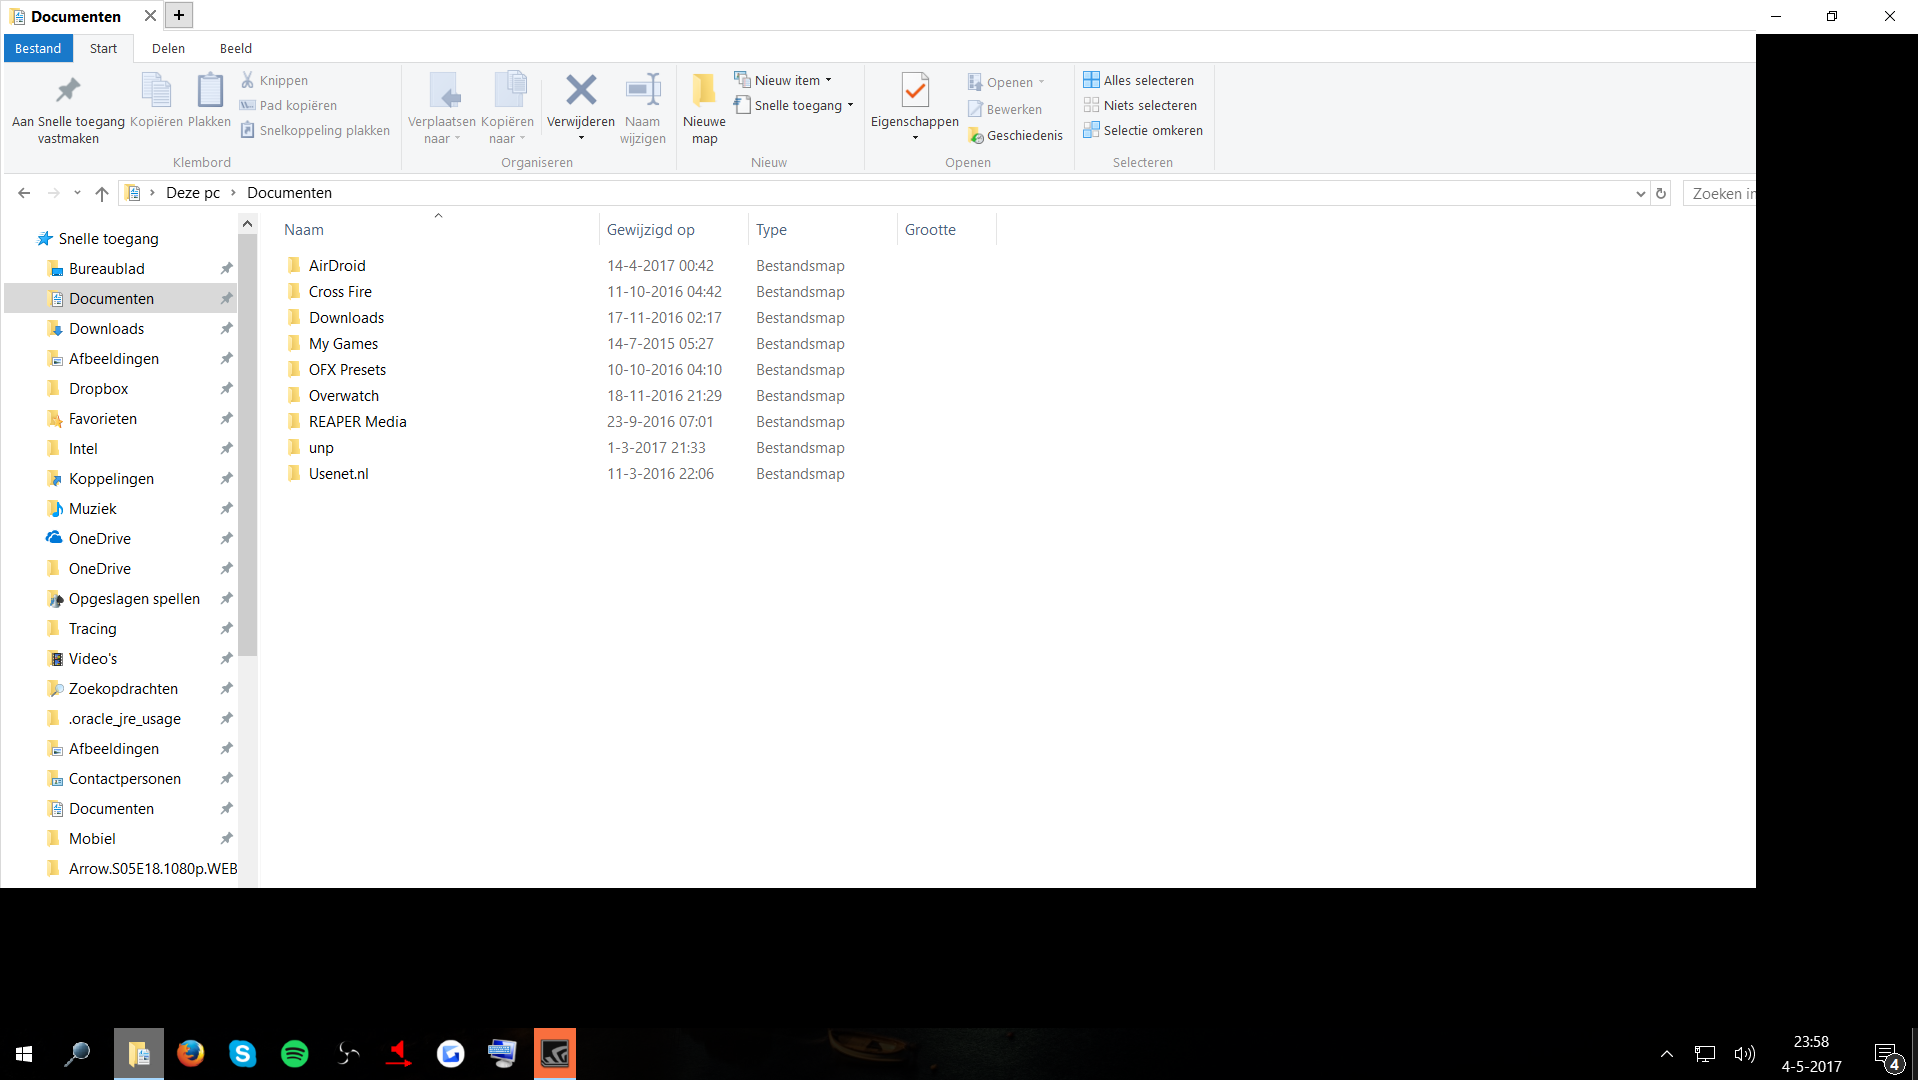Click Alles selecteren
The width and height of the screenshot is (1918, 1080).
click(x=1138, y=80)
